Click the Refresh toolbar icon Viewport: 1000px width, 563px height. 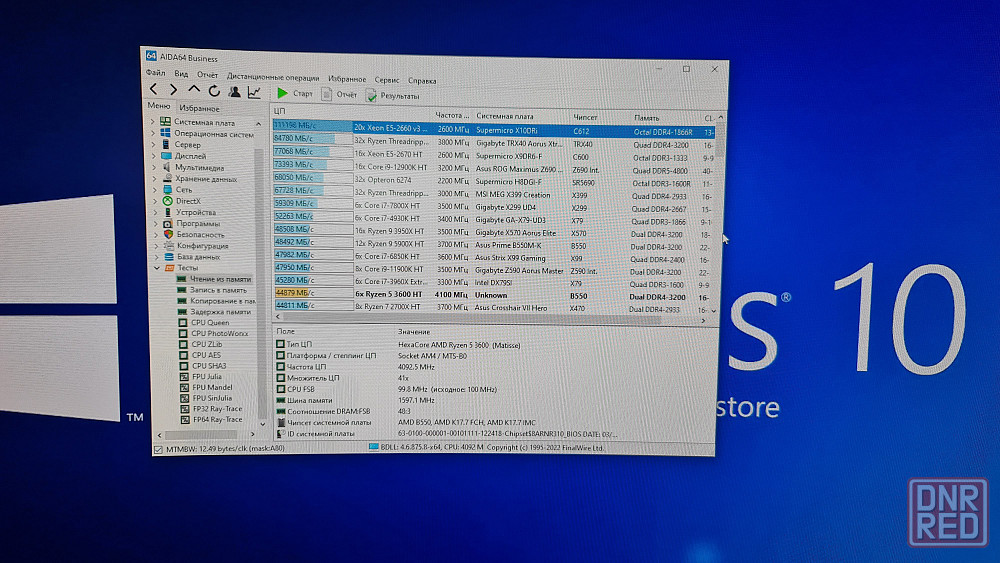point(214,91)
